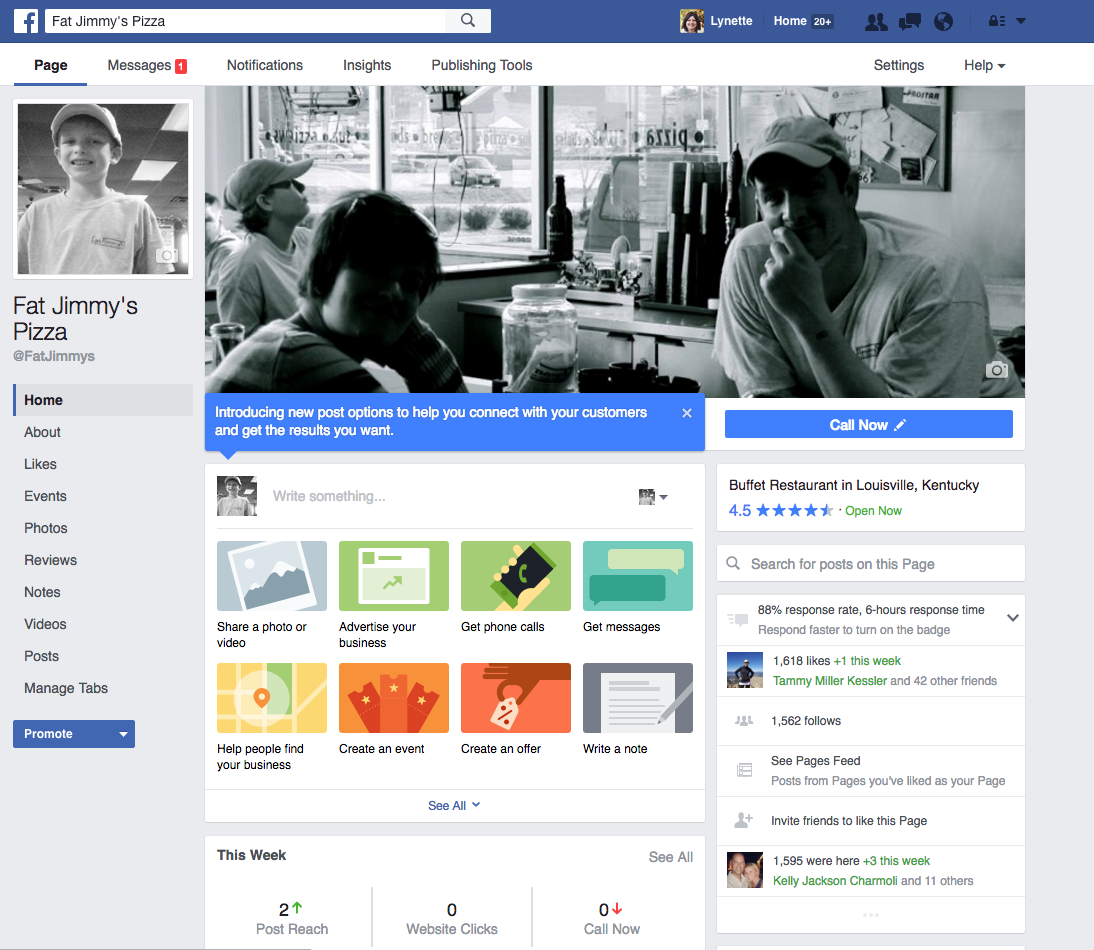Image resolution: width=1094 pixels, height=950 pixels.
Task: Open the privacy shortcuts lock icon
Action: point(996,21)
